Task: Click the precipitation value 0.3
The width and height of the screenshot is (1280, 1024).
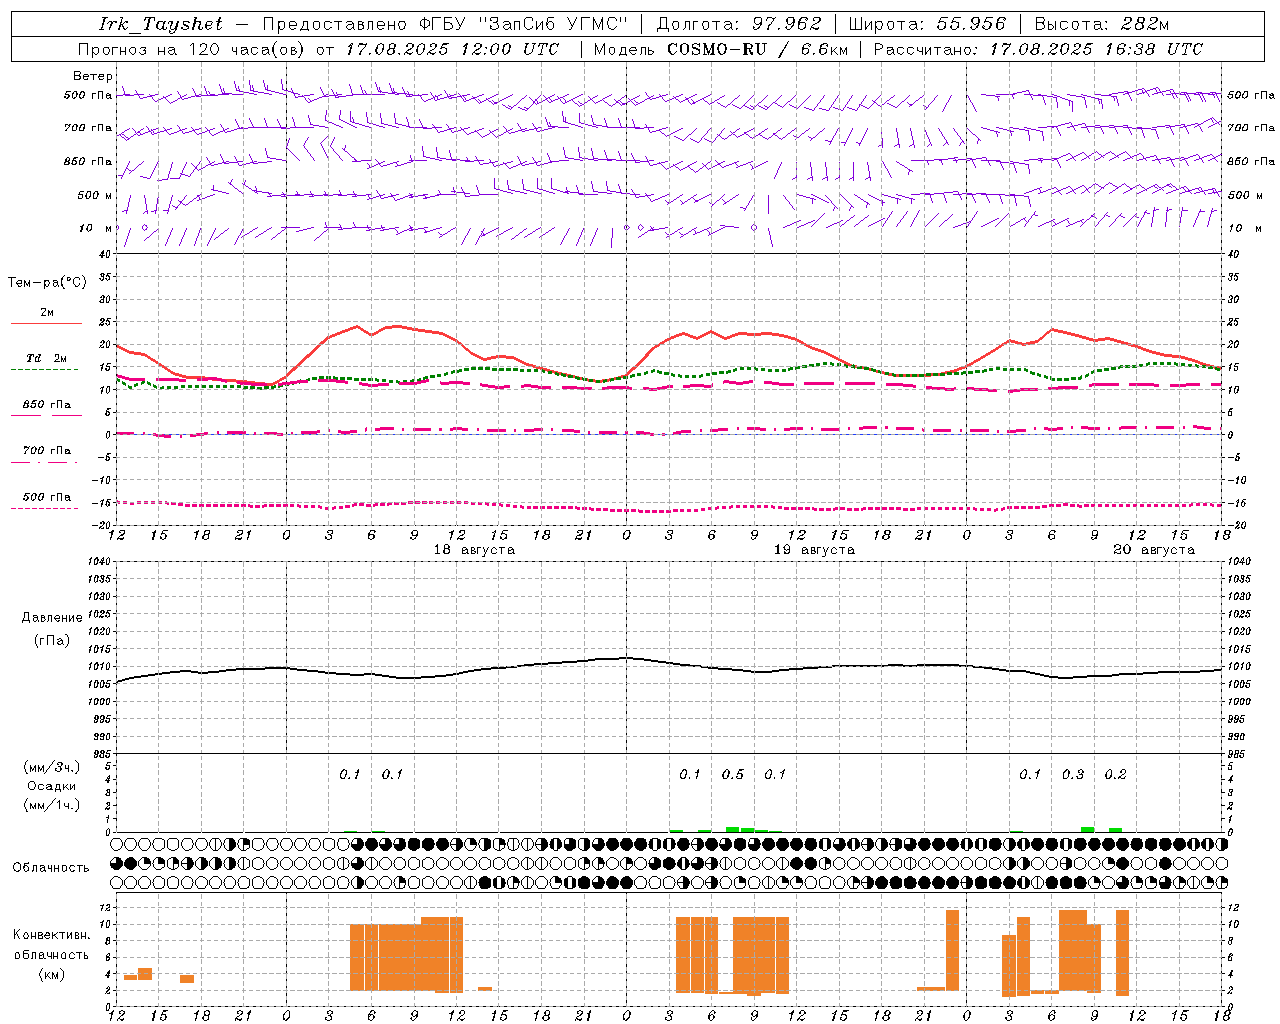Action: 1073,774
